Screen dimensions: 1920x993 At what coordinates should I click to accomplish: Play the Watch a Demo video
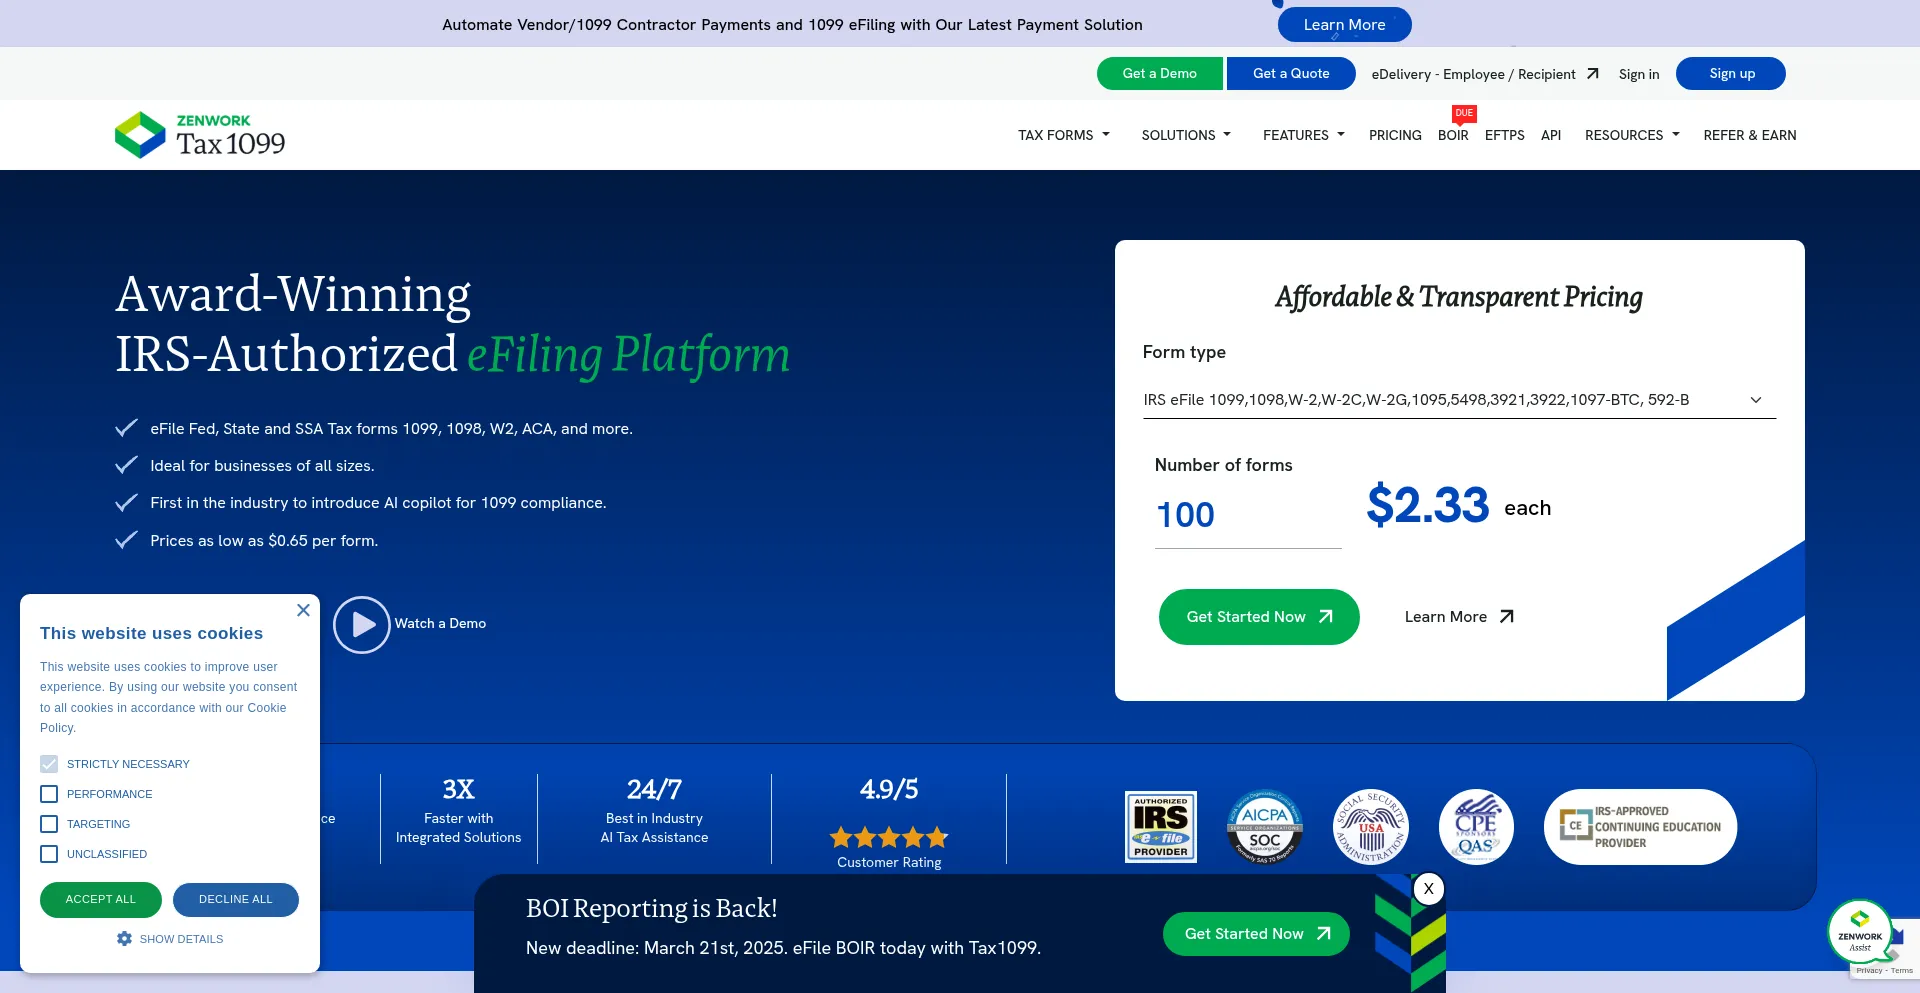point(361,625)
